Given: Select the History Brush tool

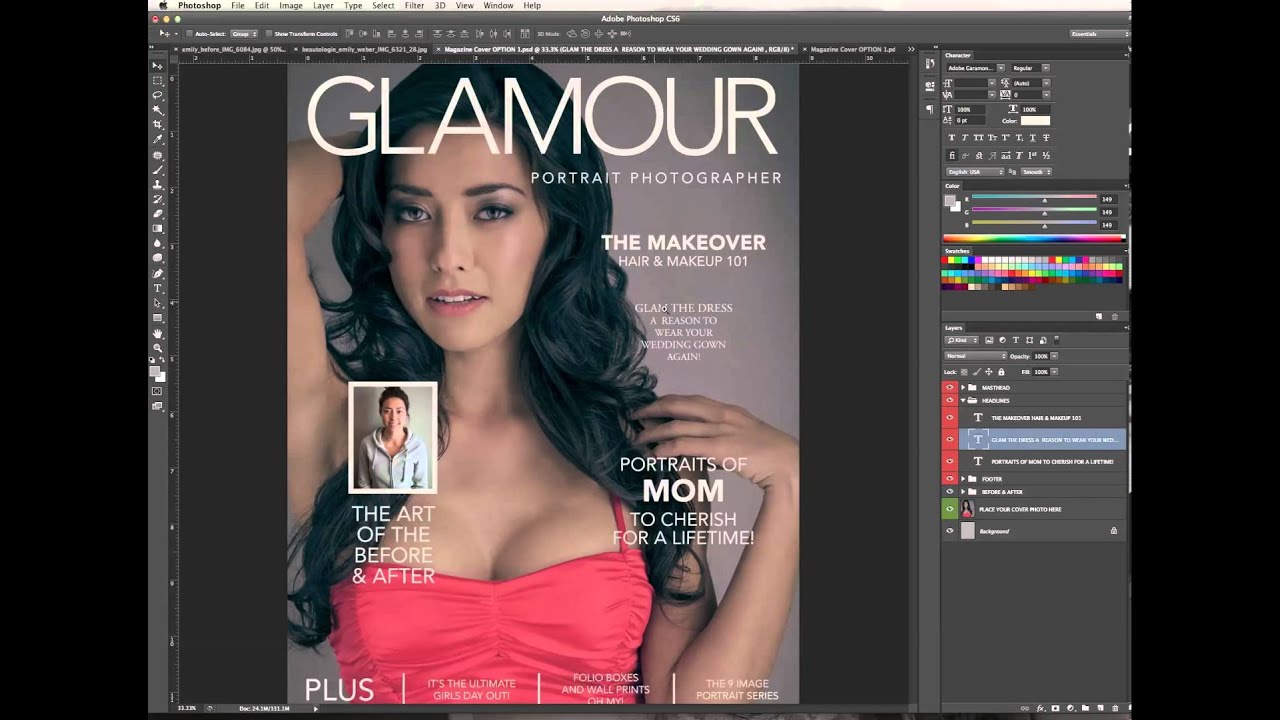Looking at the screenshot, I should point(158,199).
